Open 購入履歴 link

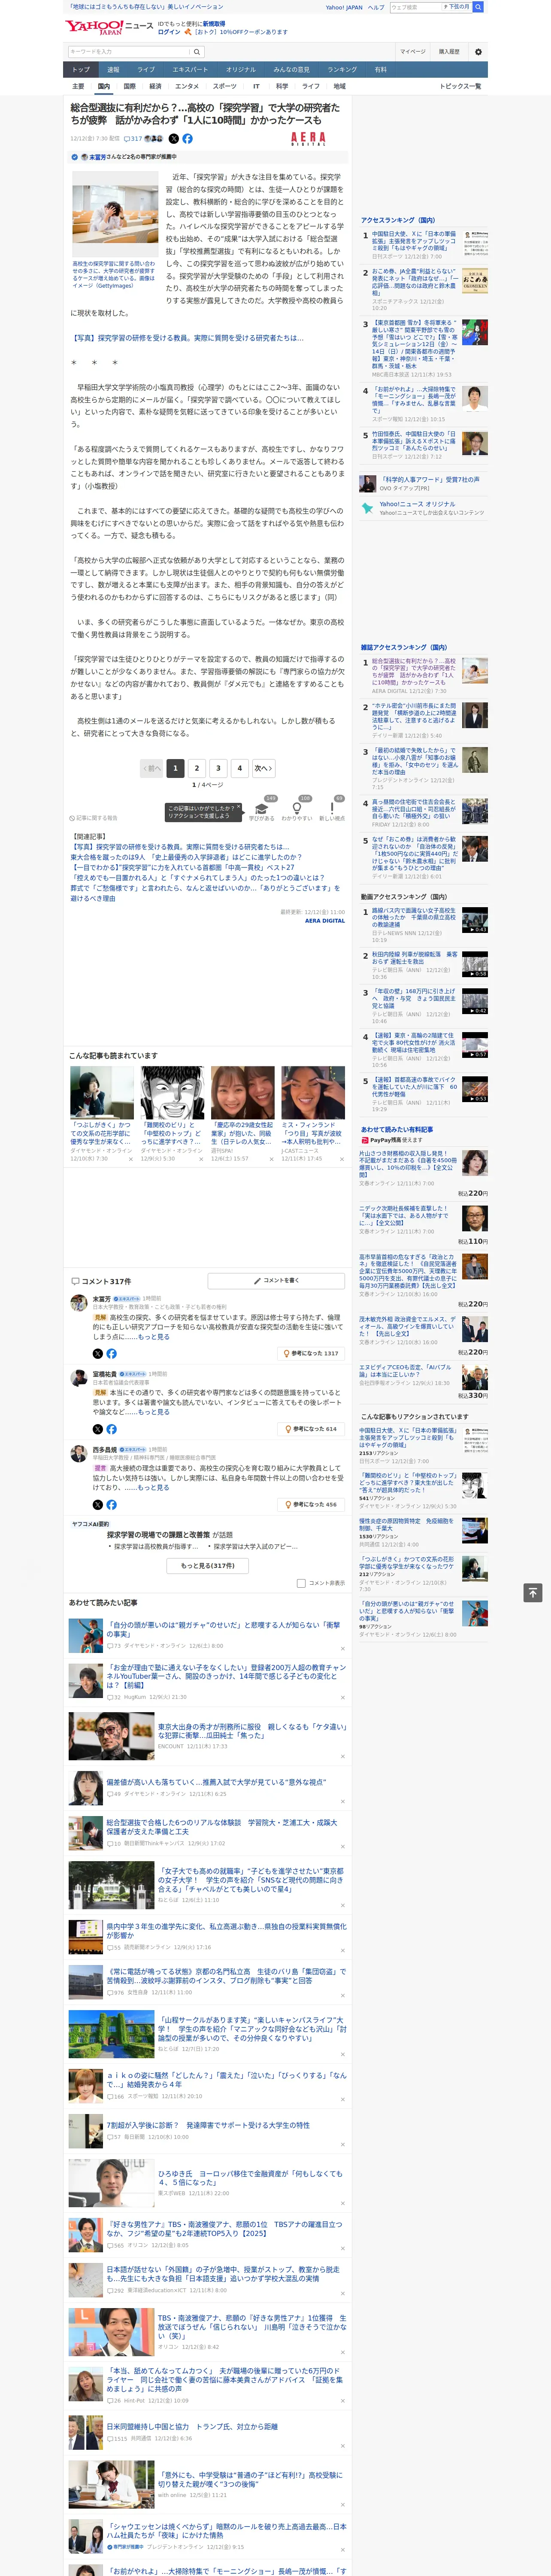point(449,51)
